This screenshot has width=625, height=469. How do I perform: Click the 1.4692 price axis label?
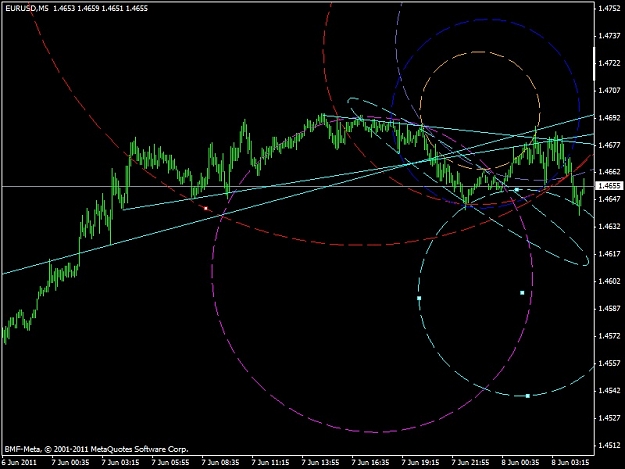[x=609, y=118]
